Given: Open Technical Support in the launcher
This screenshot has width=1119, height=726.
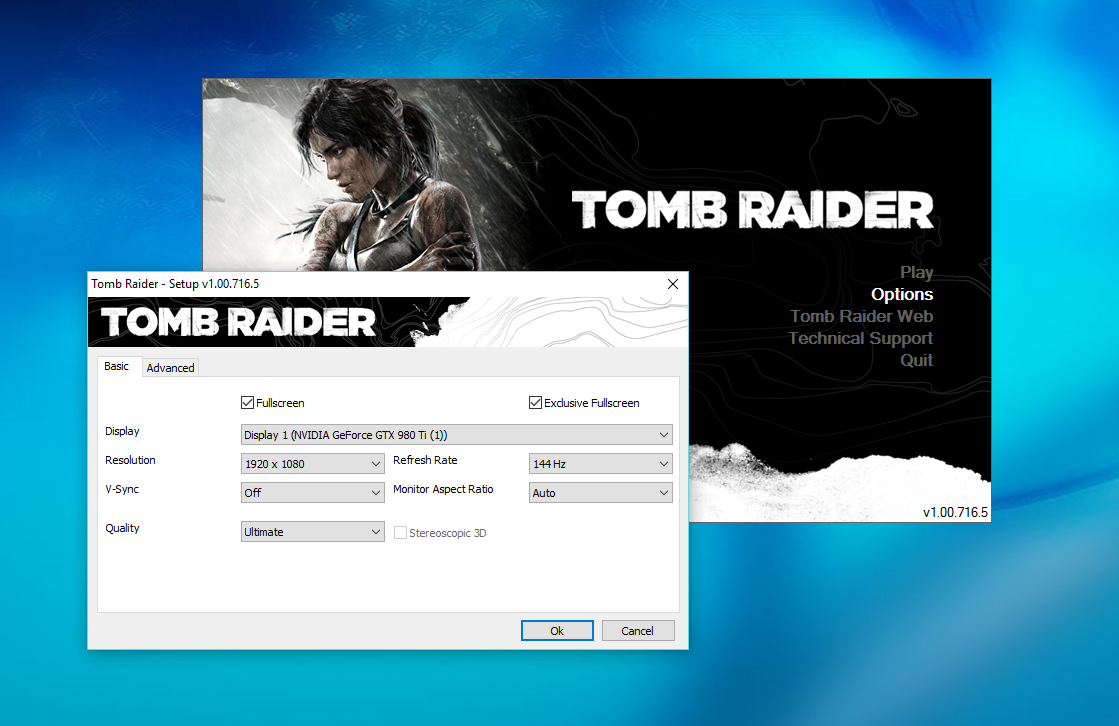Looking at the screenshot, I should [861, 338].
